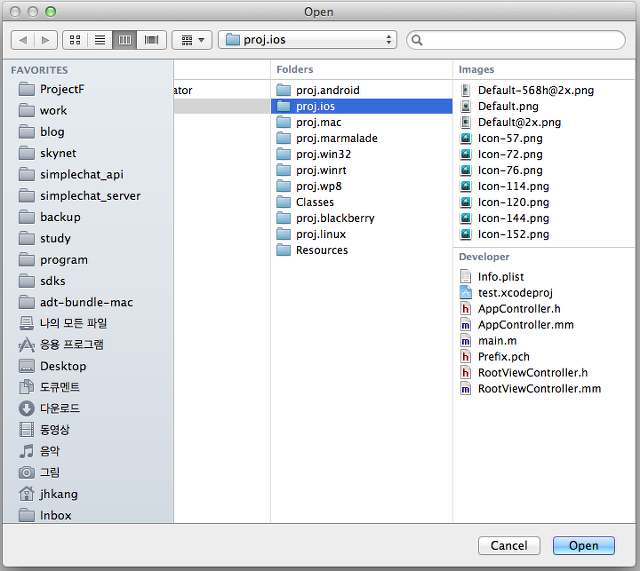This screenshot has height=571, width=640.
Task: Click the Default@2x.png file icon
Action: point(465,122)
